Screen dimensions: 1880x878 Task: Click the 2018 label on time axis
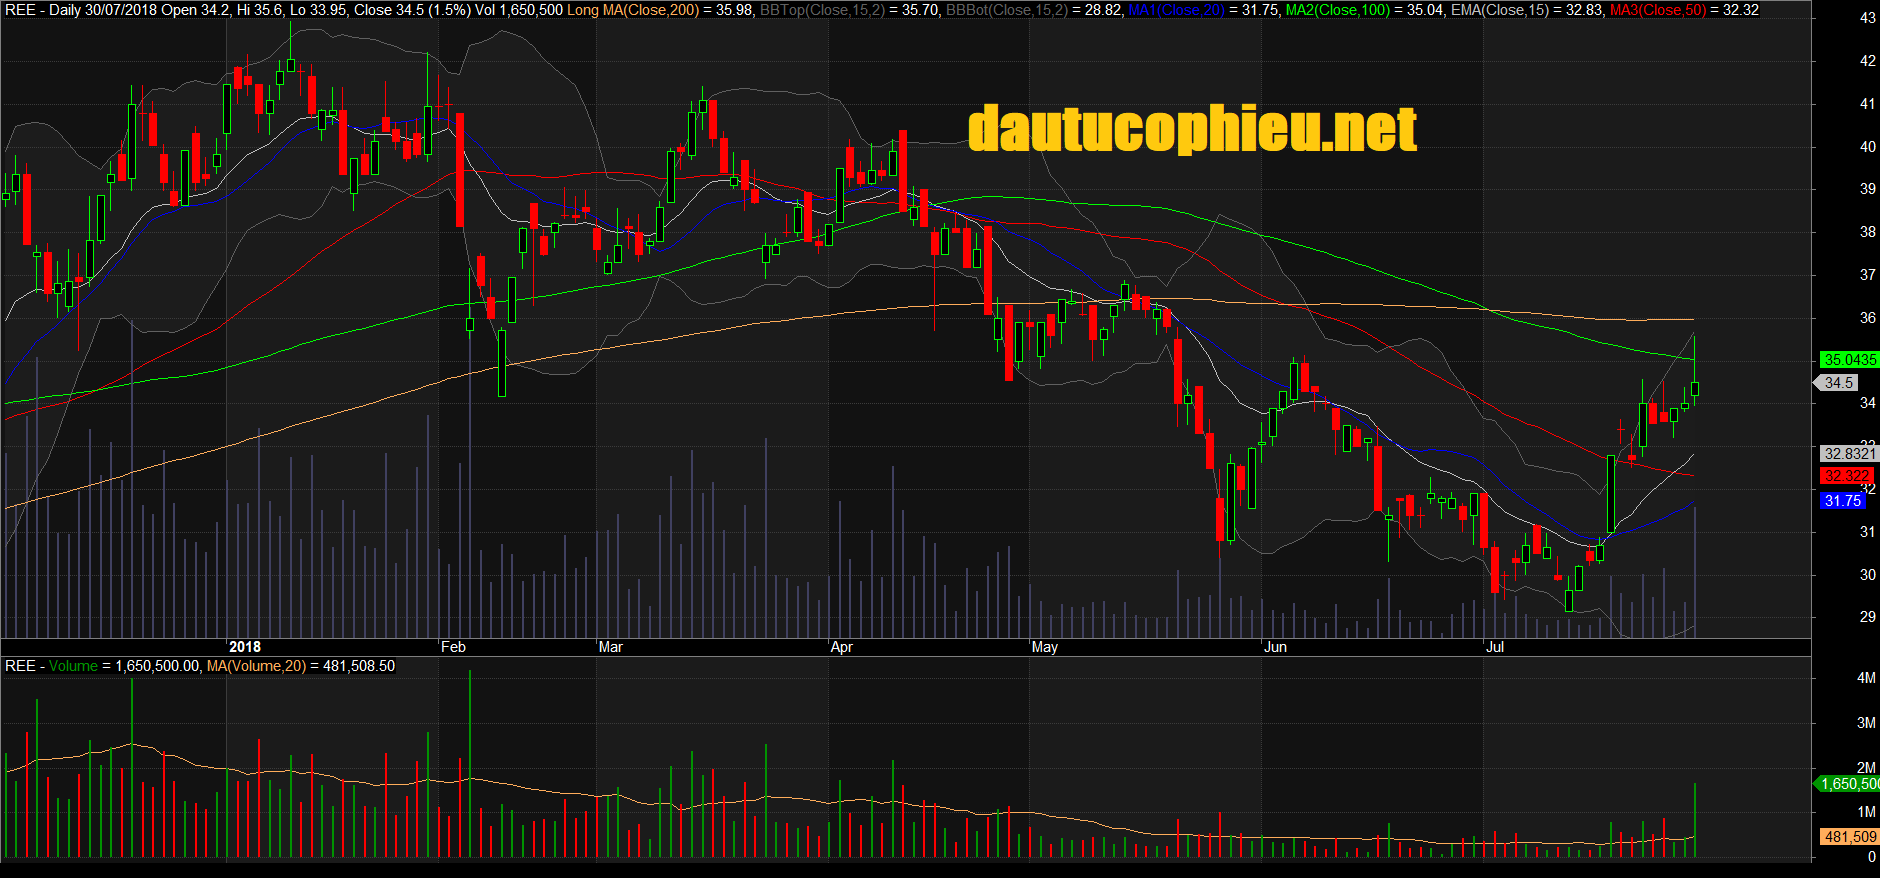(245, 647)
